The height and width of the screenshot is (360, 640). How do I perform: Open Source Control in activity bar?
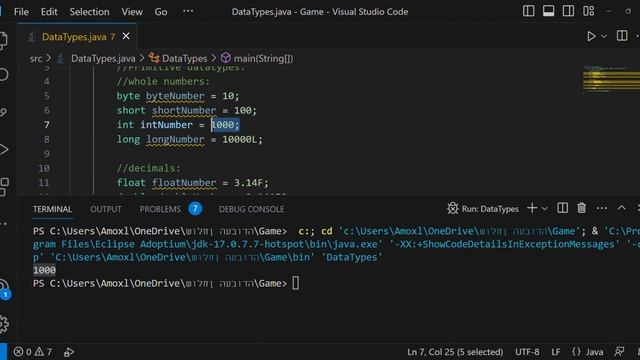[3, 112]
